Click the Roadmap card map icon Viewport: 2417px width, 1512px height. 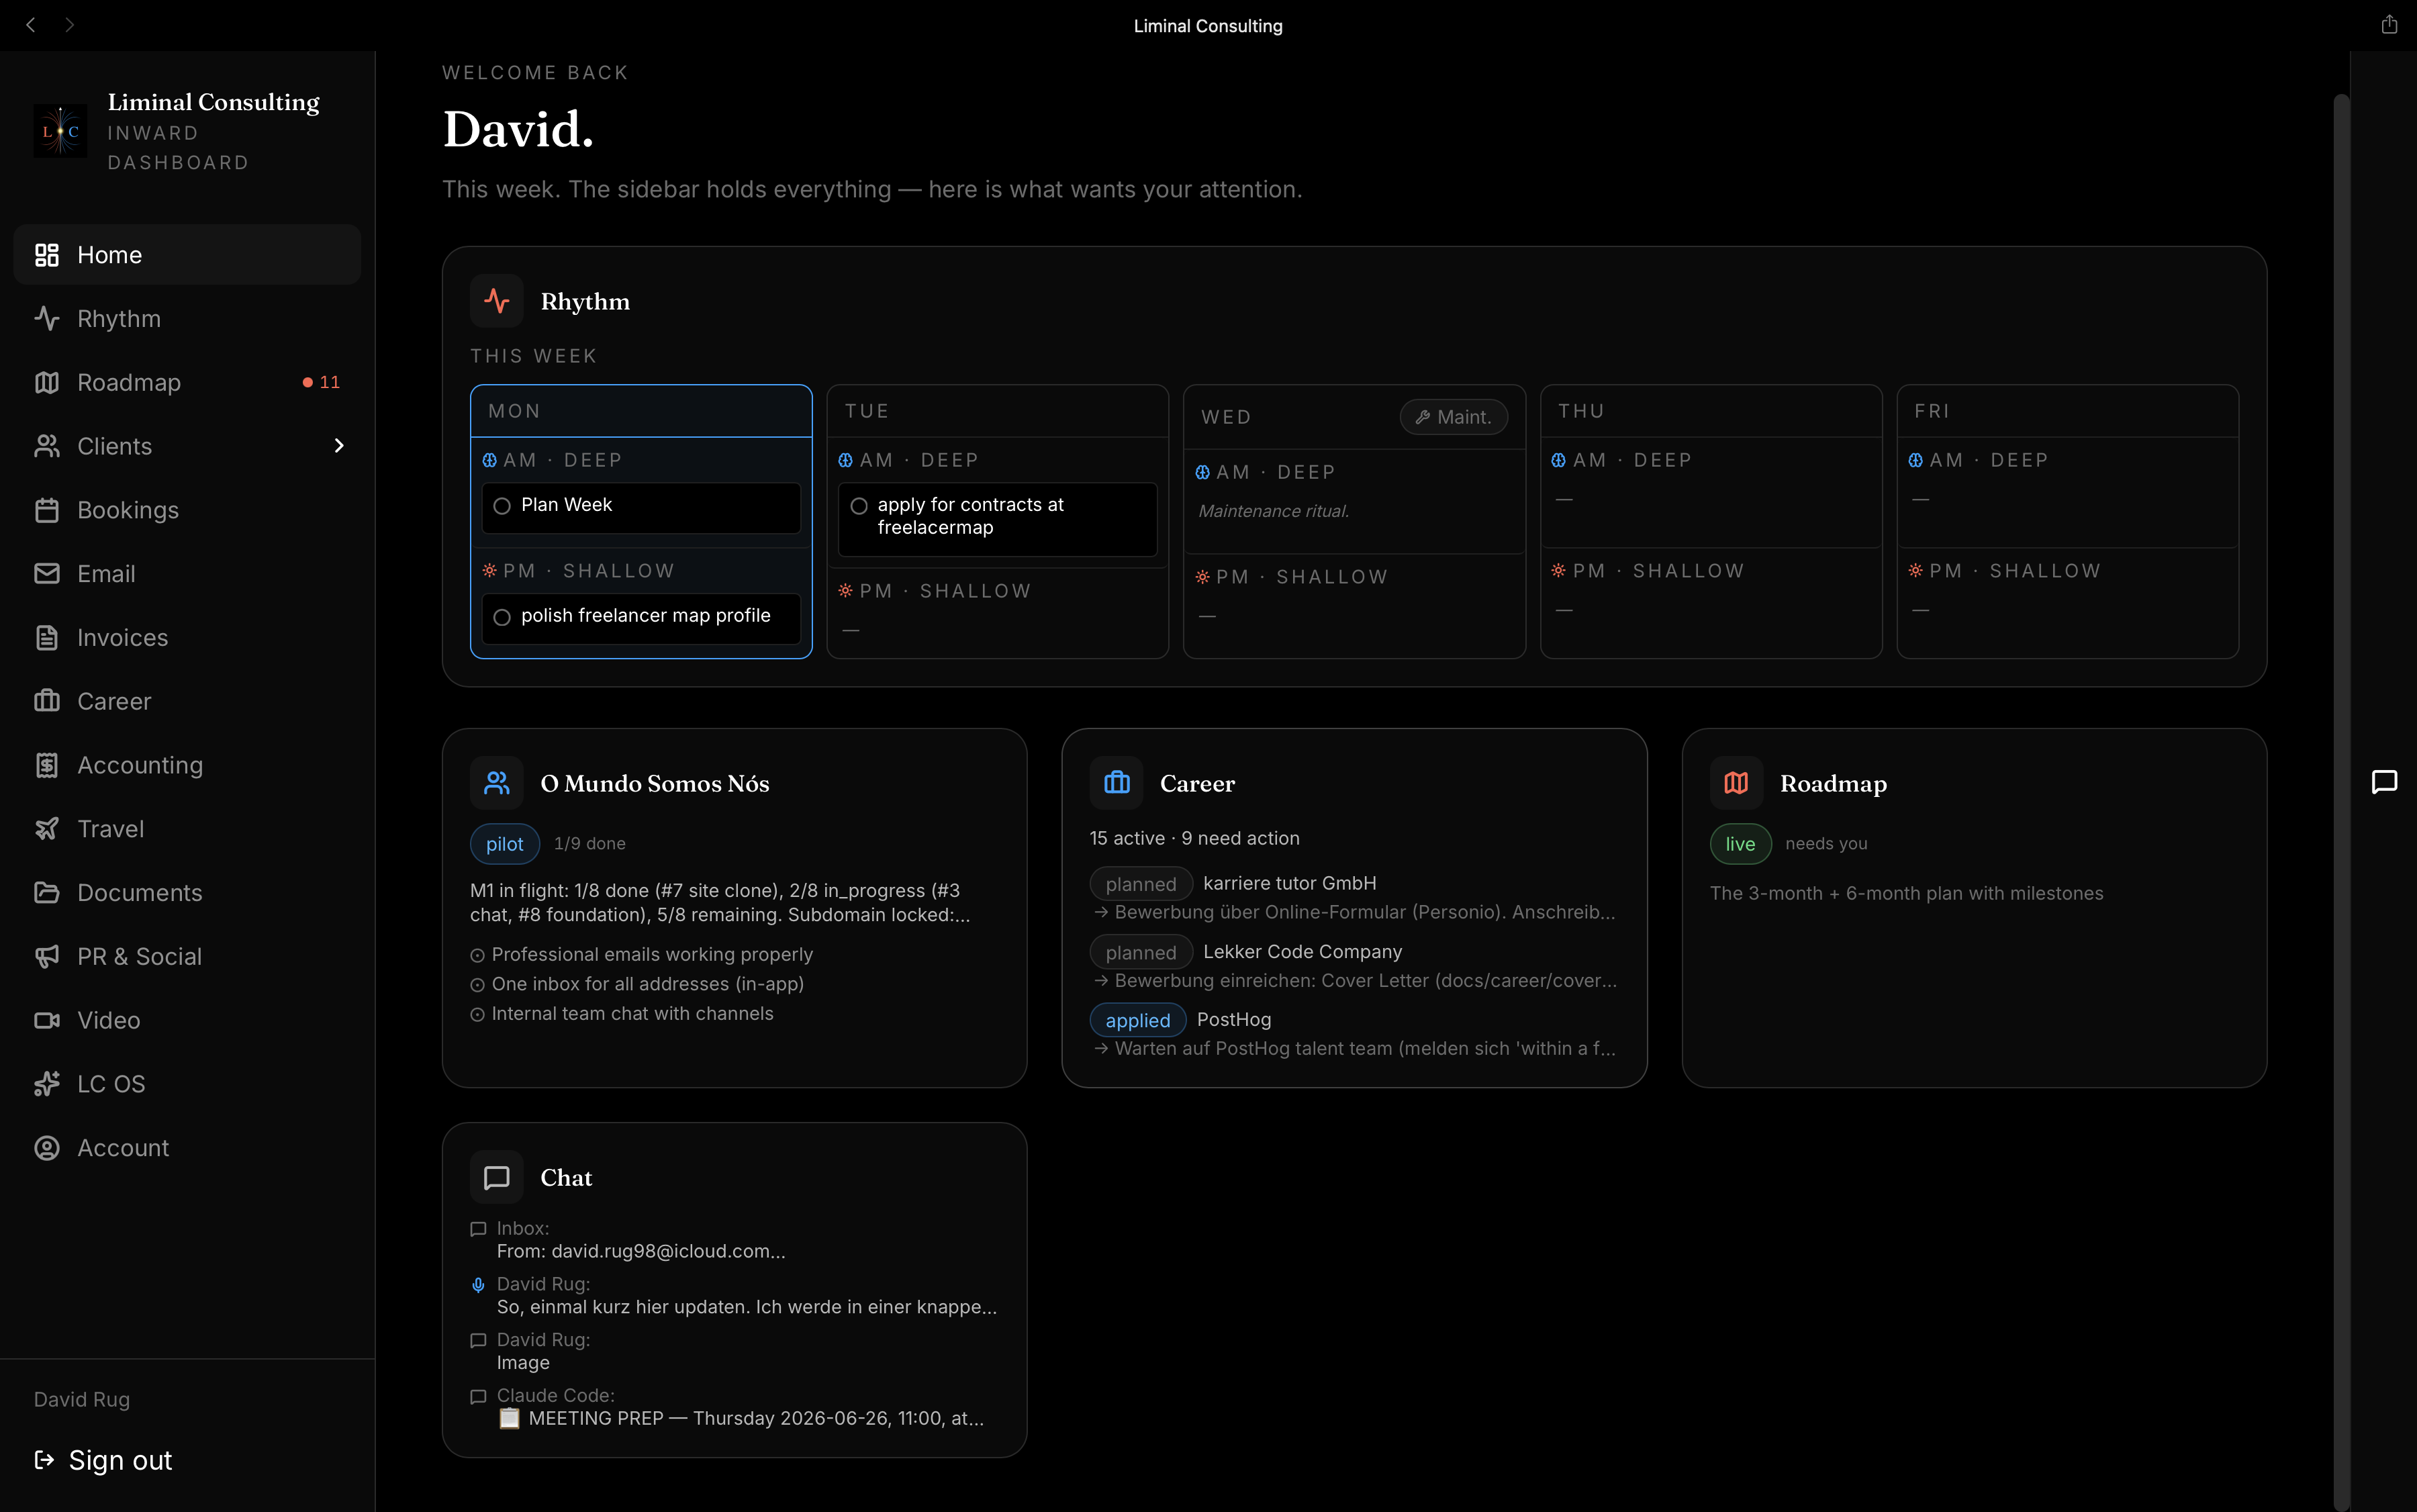pos(1737,783)
